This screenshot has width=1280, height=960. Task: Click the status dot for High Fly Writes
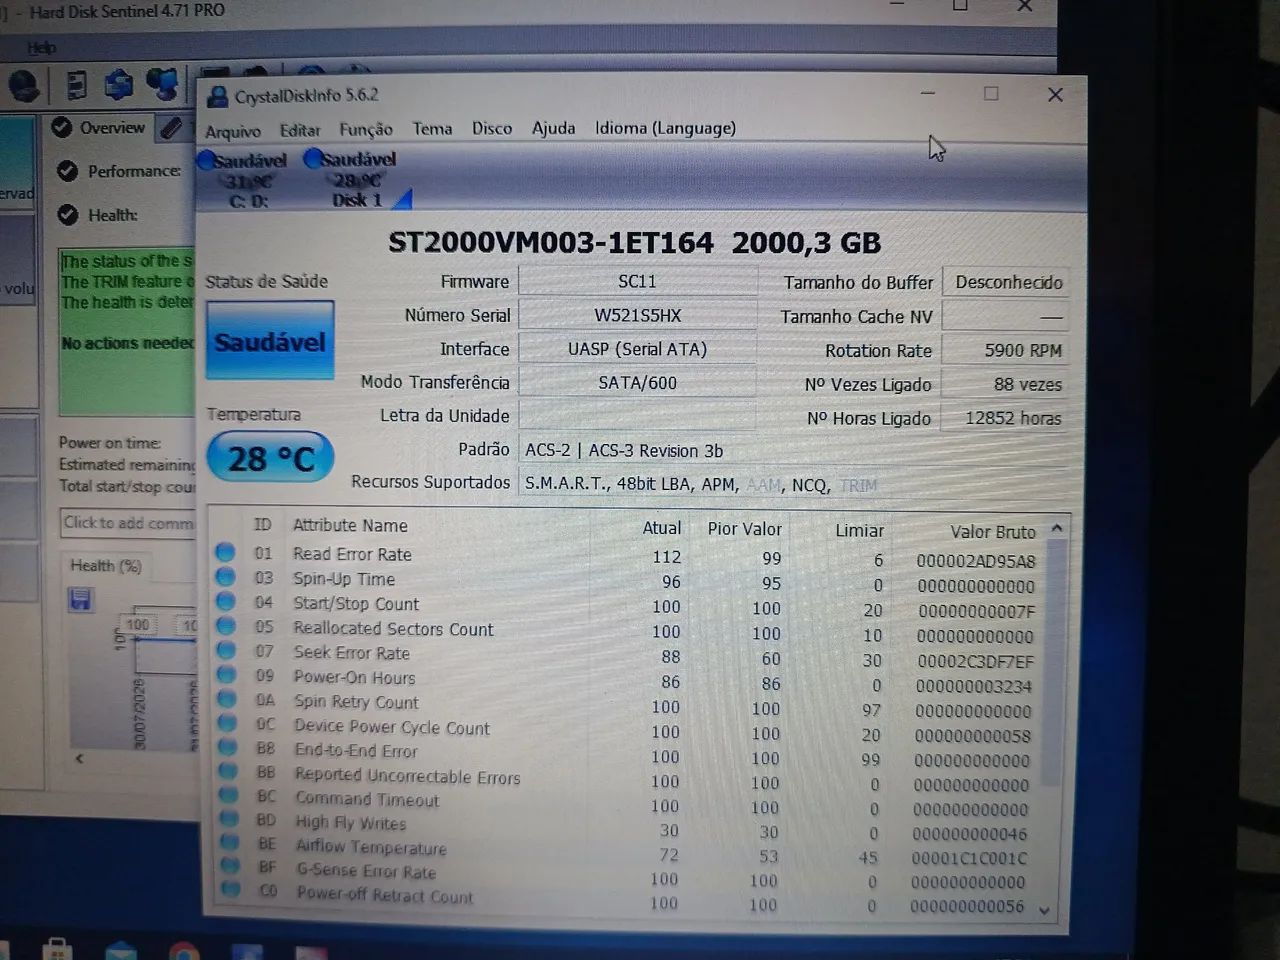point(230,818)
